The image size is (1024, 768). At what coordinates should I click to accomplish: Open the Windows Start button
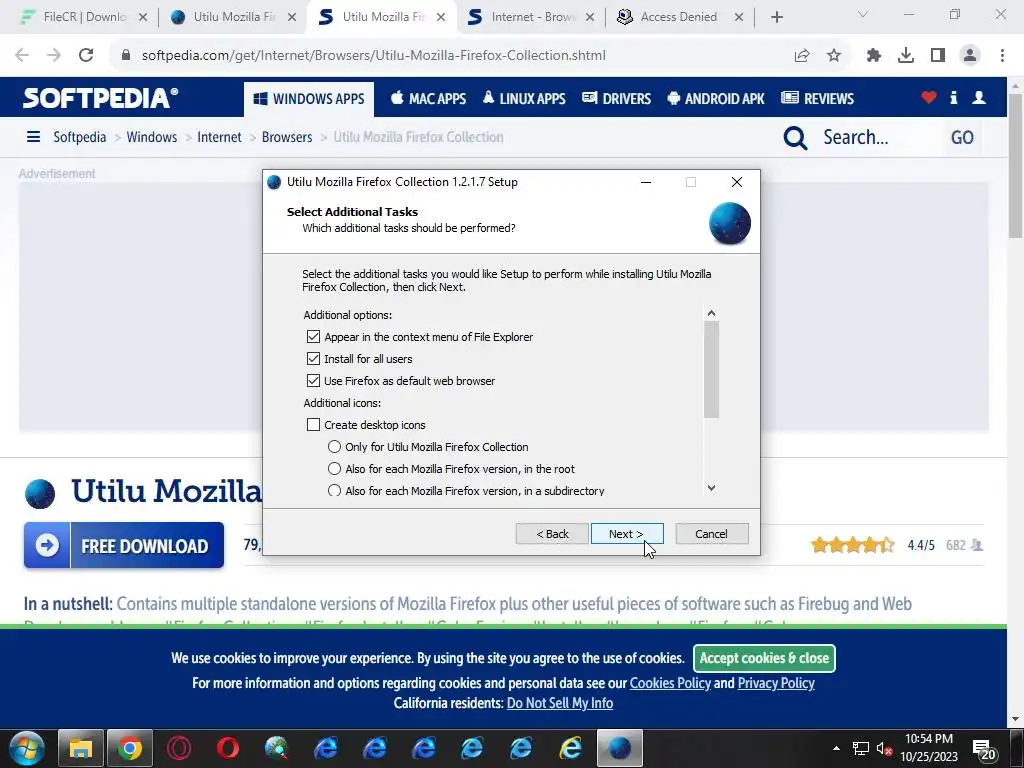coord(27,748)
